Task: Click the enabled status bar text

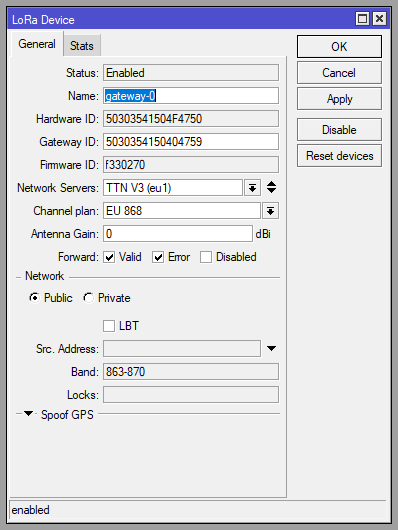Action: click(30, 510)
